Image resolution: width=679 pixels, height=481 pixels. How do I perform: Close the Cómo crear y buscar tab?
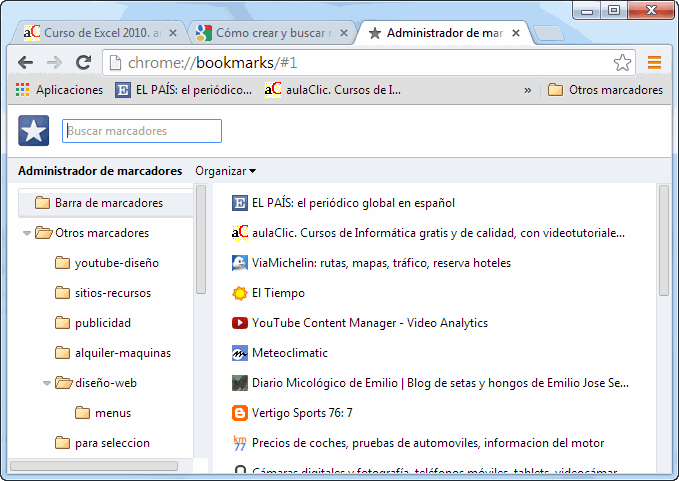[344, 33]
